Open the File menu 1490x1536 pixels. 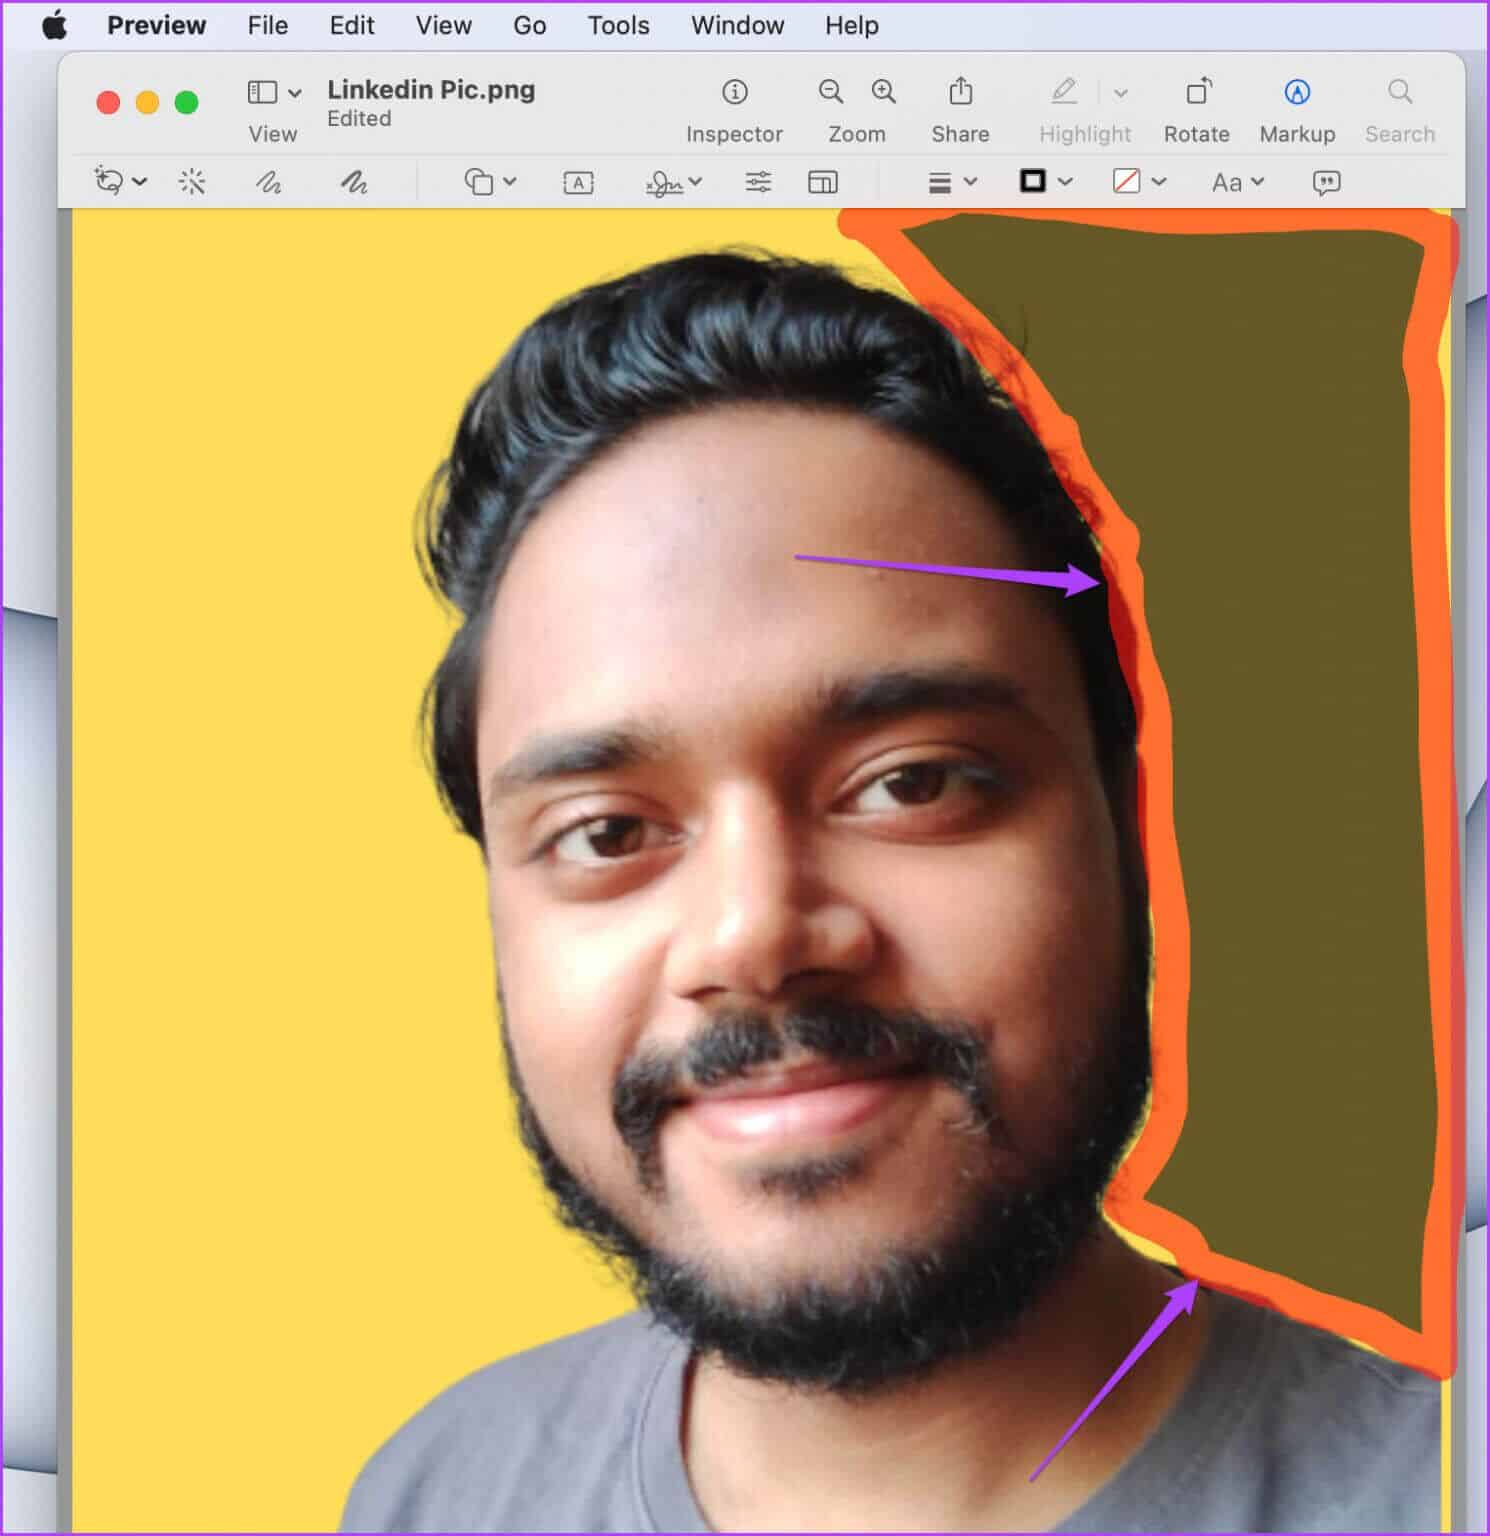point(268,25)
